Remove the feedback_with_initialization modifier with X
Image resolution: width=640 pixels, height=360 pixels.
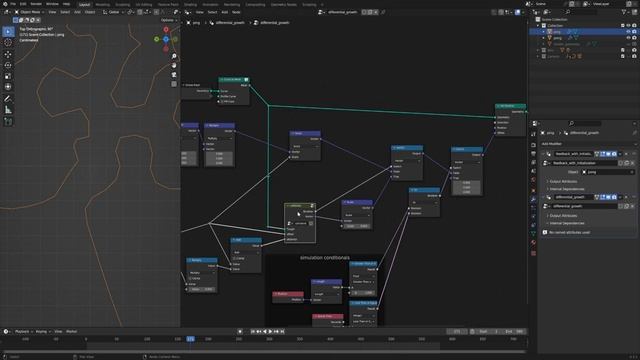626,154
